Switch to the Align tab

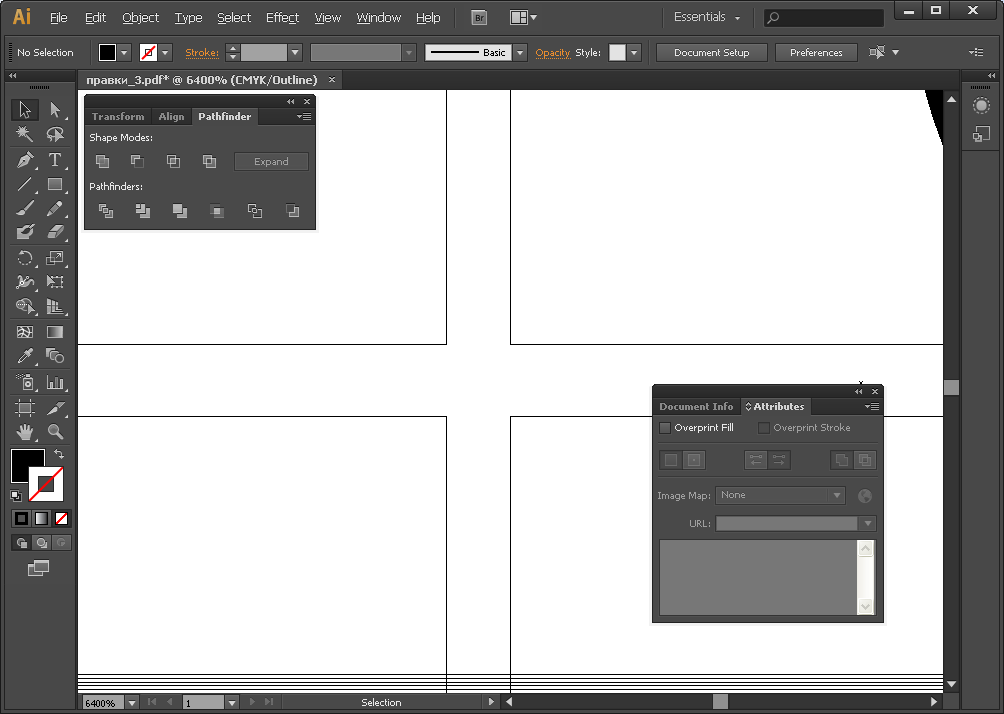171,117
